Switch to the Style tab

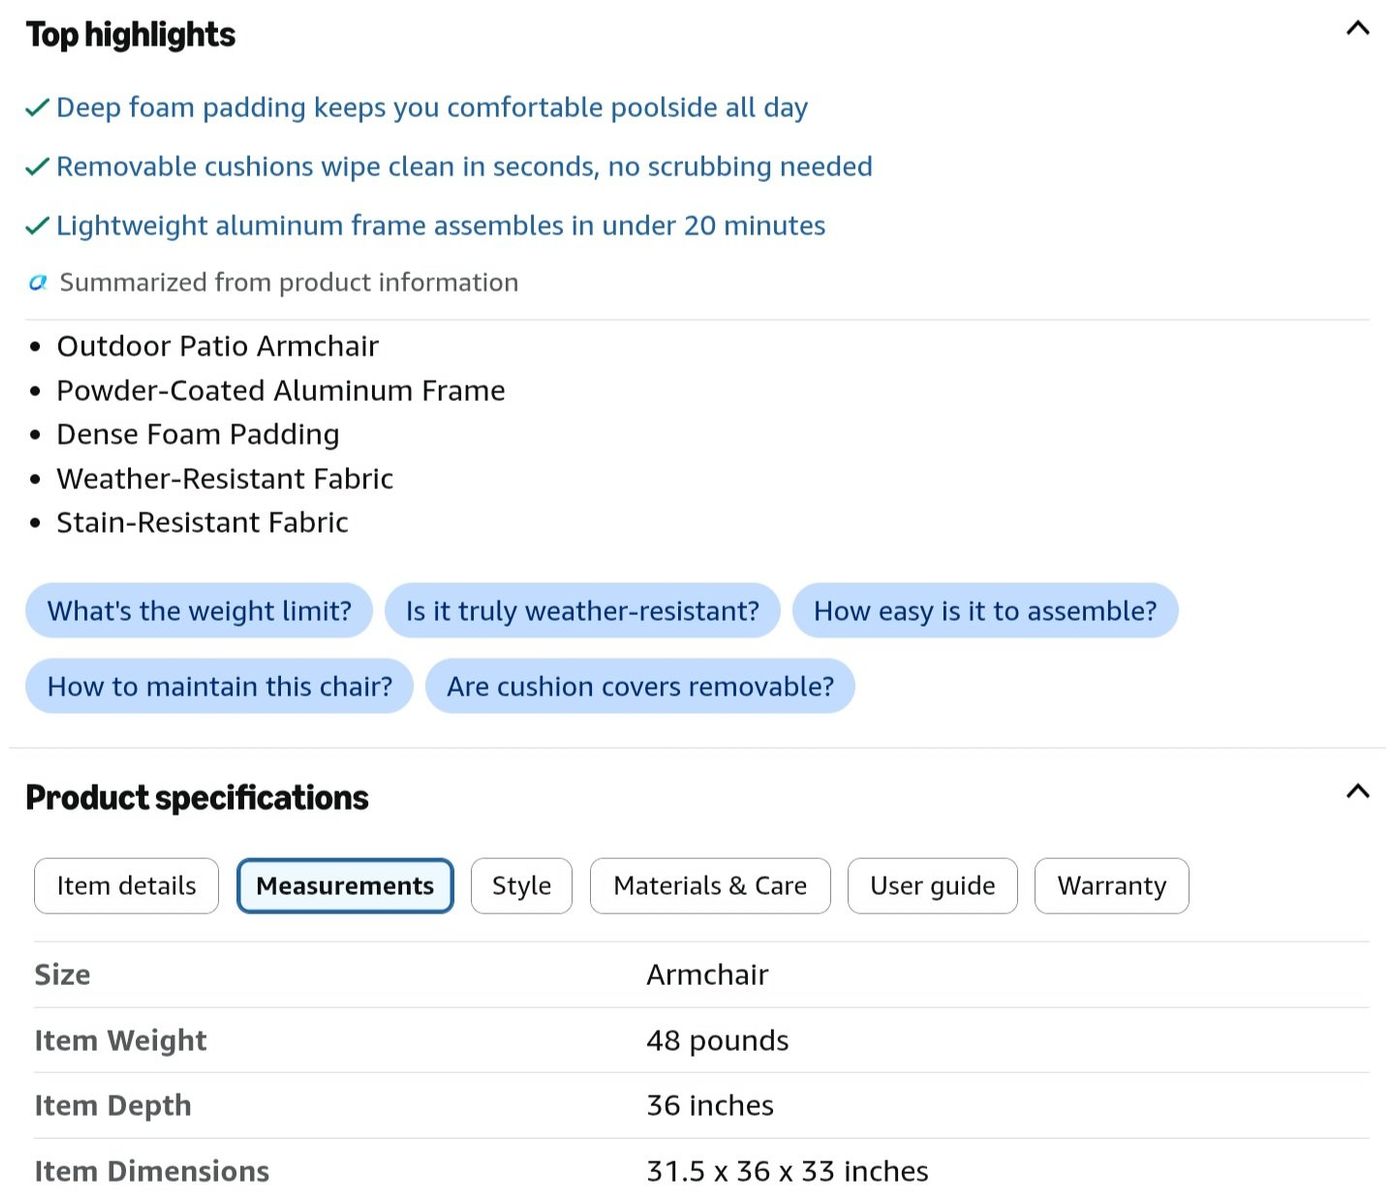tap(521, 886)
